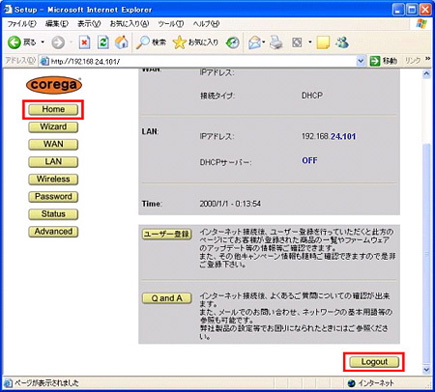Click the address bar URL field
Image resolution: width=435 pixels, height=392 pixels.
203,61
